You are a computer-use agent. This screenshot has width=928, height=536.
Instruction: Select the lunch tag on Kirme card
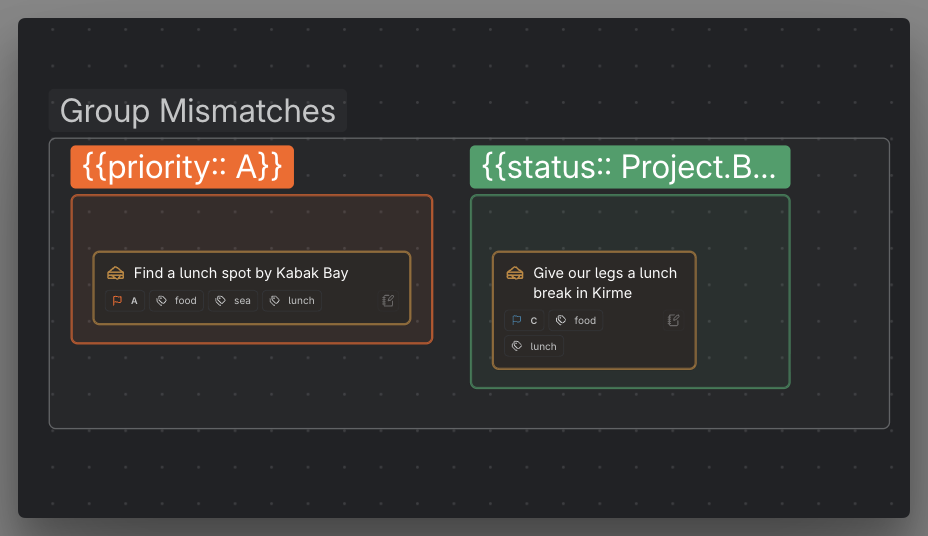pos(534,346)
